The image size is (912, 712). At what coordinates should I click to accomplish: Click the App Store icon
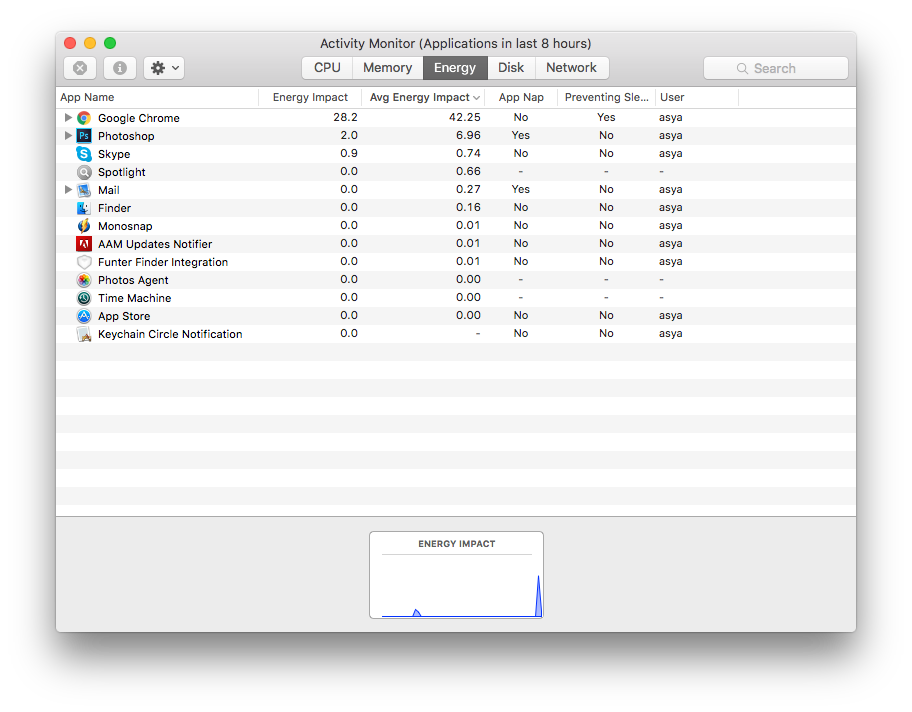pos(84,316)
